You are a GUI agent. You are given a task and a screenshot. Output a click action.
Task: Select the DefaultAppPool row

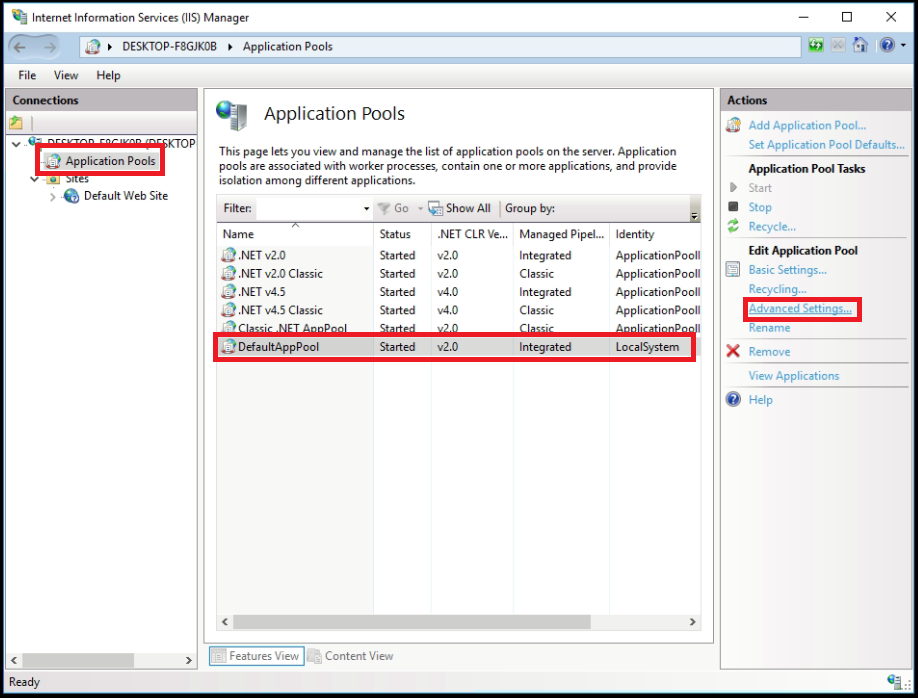click(458, 347)
